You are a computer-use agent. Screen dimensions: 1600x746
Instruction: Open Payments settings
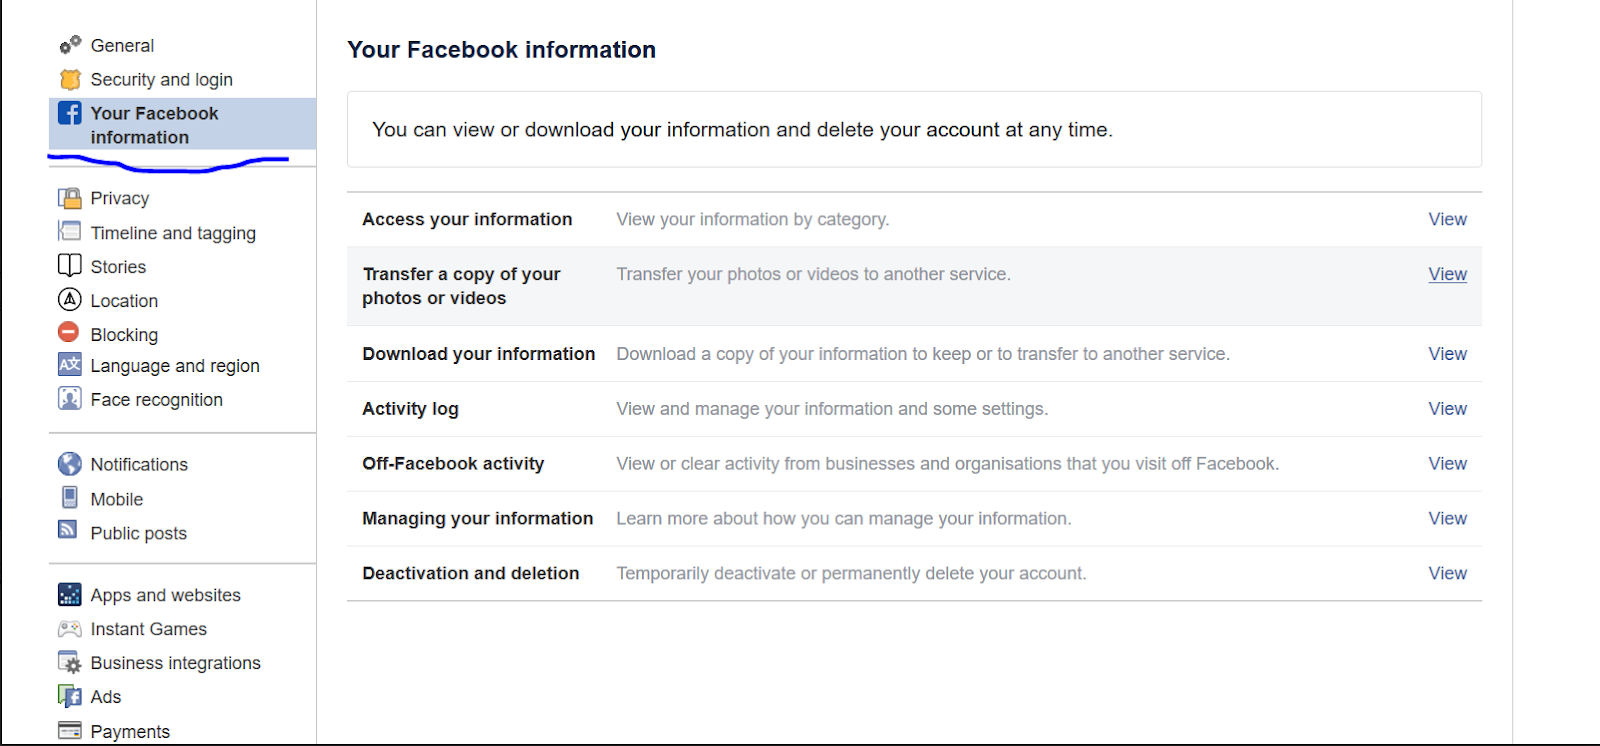tap(130, 732)
